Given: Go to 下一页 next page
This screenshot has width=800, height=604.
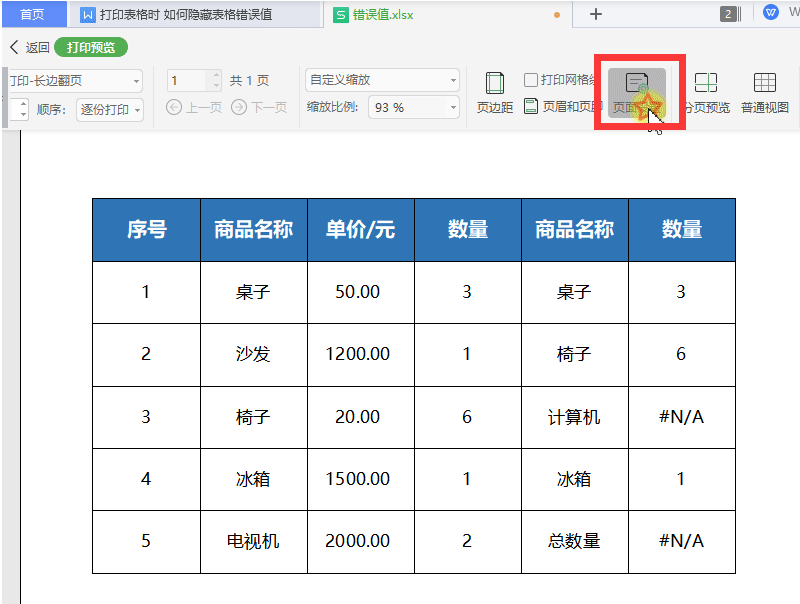Looking at the screenshot, I should (260, 107).
